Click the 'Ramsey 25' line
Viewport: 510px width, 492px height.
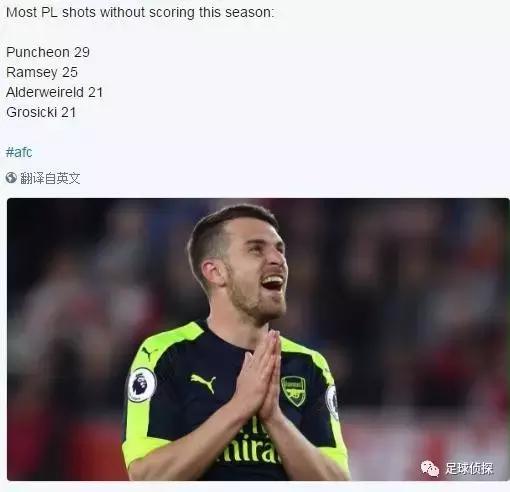(42, 72)
